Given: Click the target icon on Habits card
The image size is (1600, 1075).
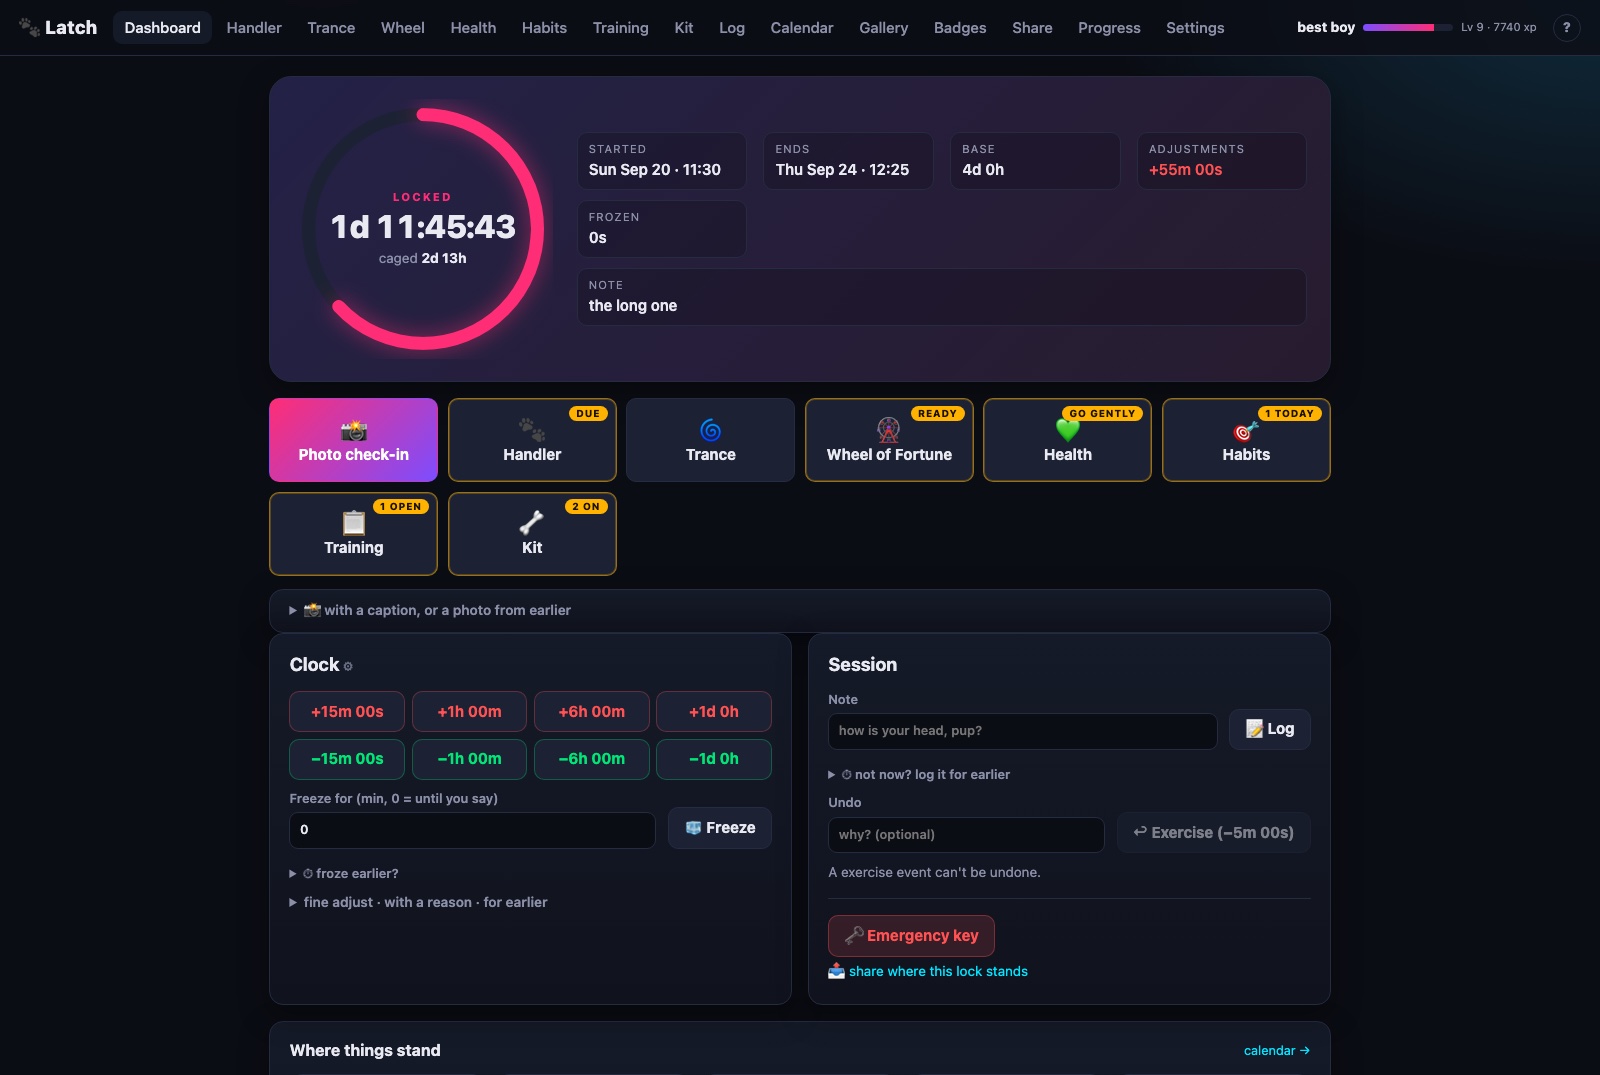Looking at the screenshot, I should [x=1246, y=431].
